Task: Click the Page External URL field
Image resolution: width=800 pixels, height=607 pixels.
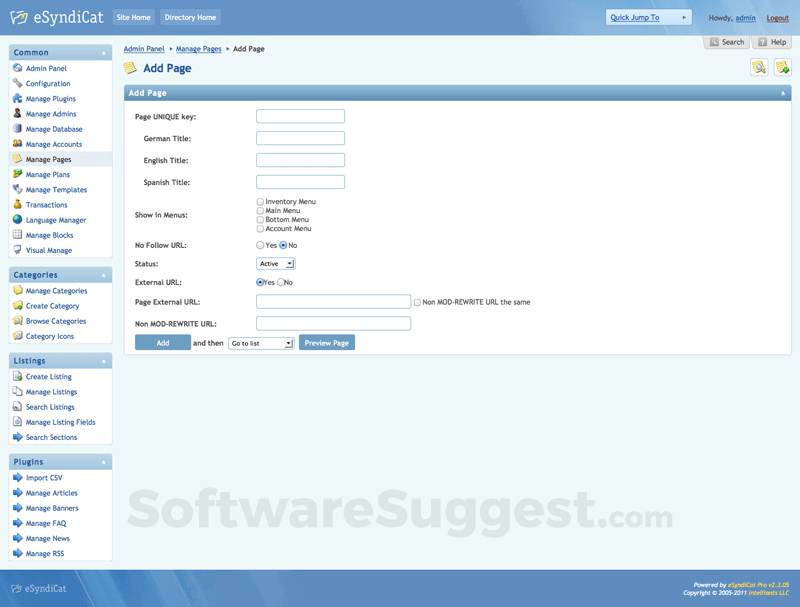Action: (334, 302)
